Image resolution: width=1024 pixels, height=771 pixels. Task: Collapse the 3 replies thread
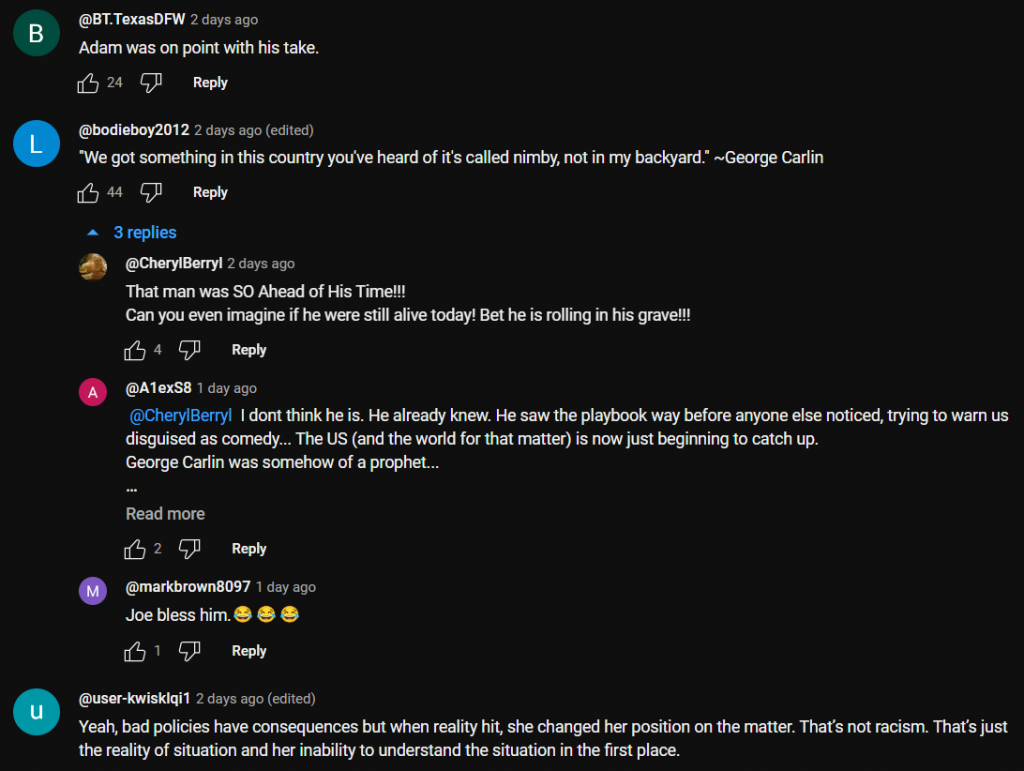click(132, 233)
